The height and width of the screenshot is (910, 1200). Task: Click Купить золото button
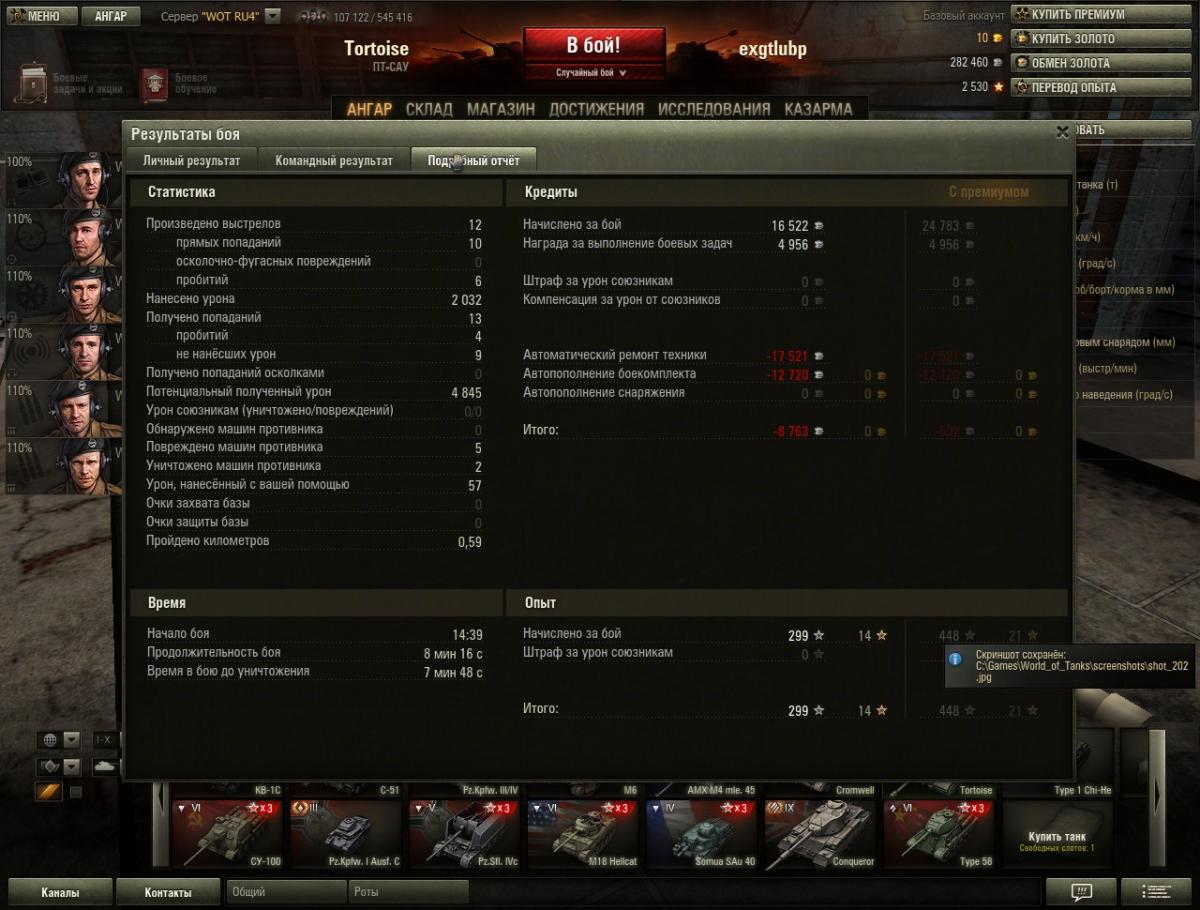1103,38
